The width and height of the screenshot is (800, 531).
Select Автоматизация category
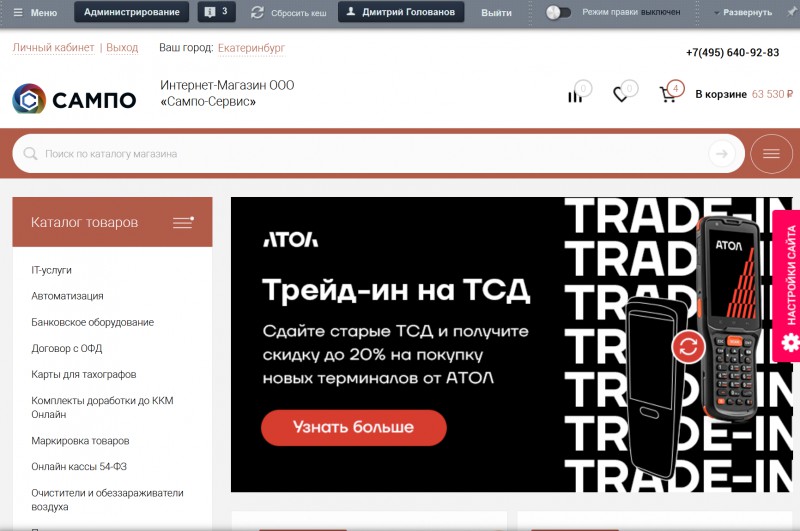pyautogui.click(x=67, y=296)
